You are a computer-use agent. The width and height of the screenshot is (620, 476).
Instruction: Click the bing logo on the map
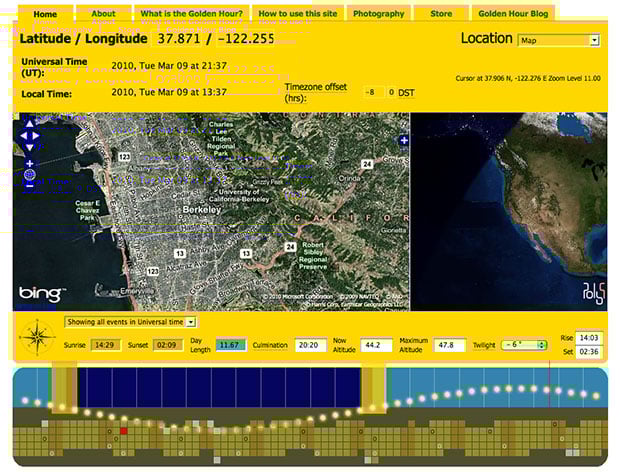(x=42, y=293)
